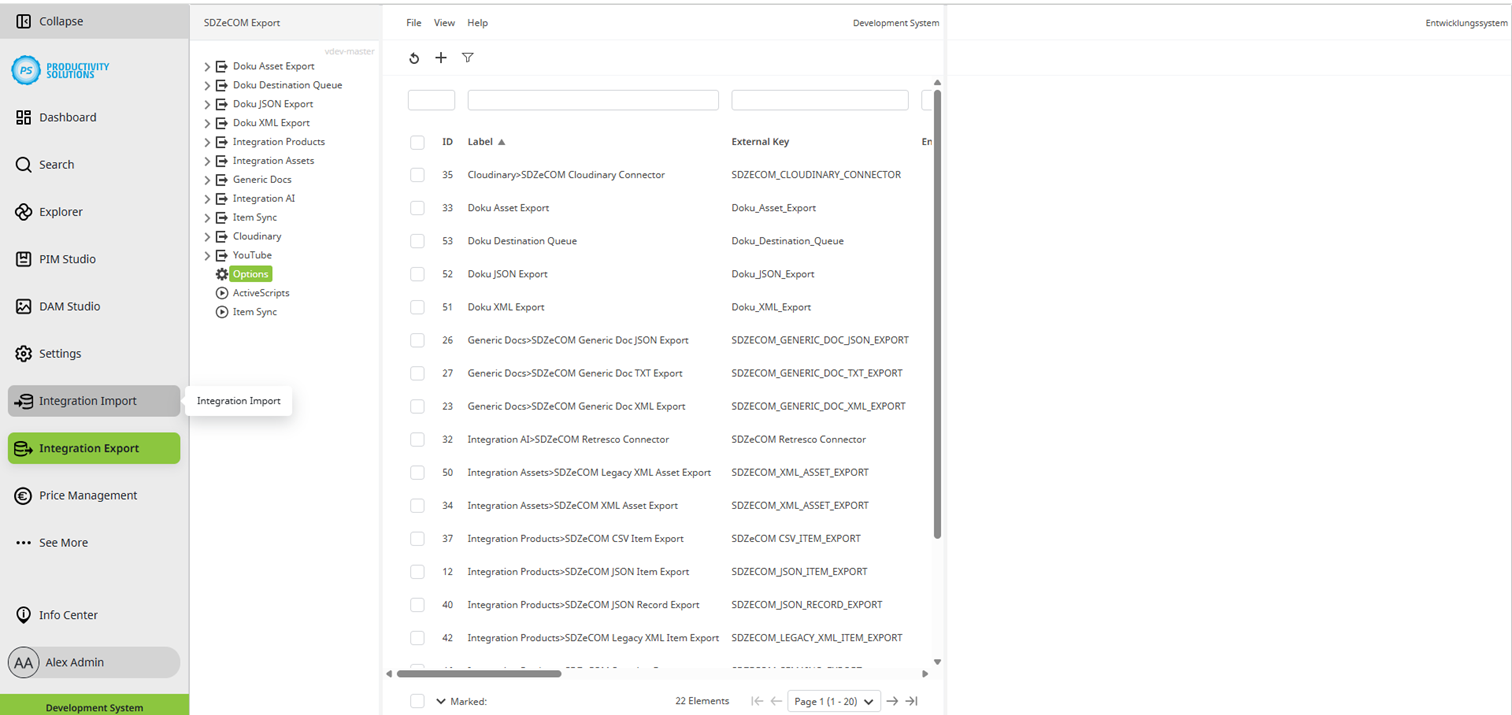Open Doku Destination Queue export link
The width and height of the screenshot is (1512, 715).
[x=522, y=241]
